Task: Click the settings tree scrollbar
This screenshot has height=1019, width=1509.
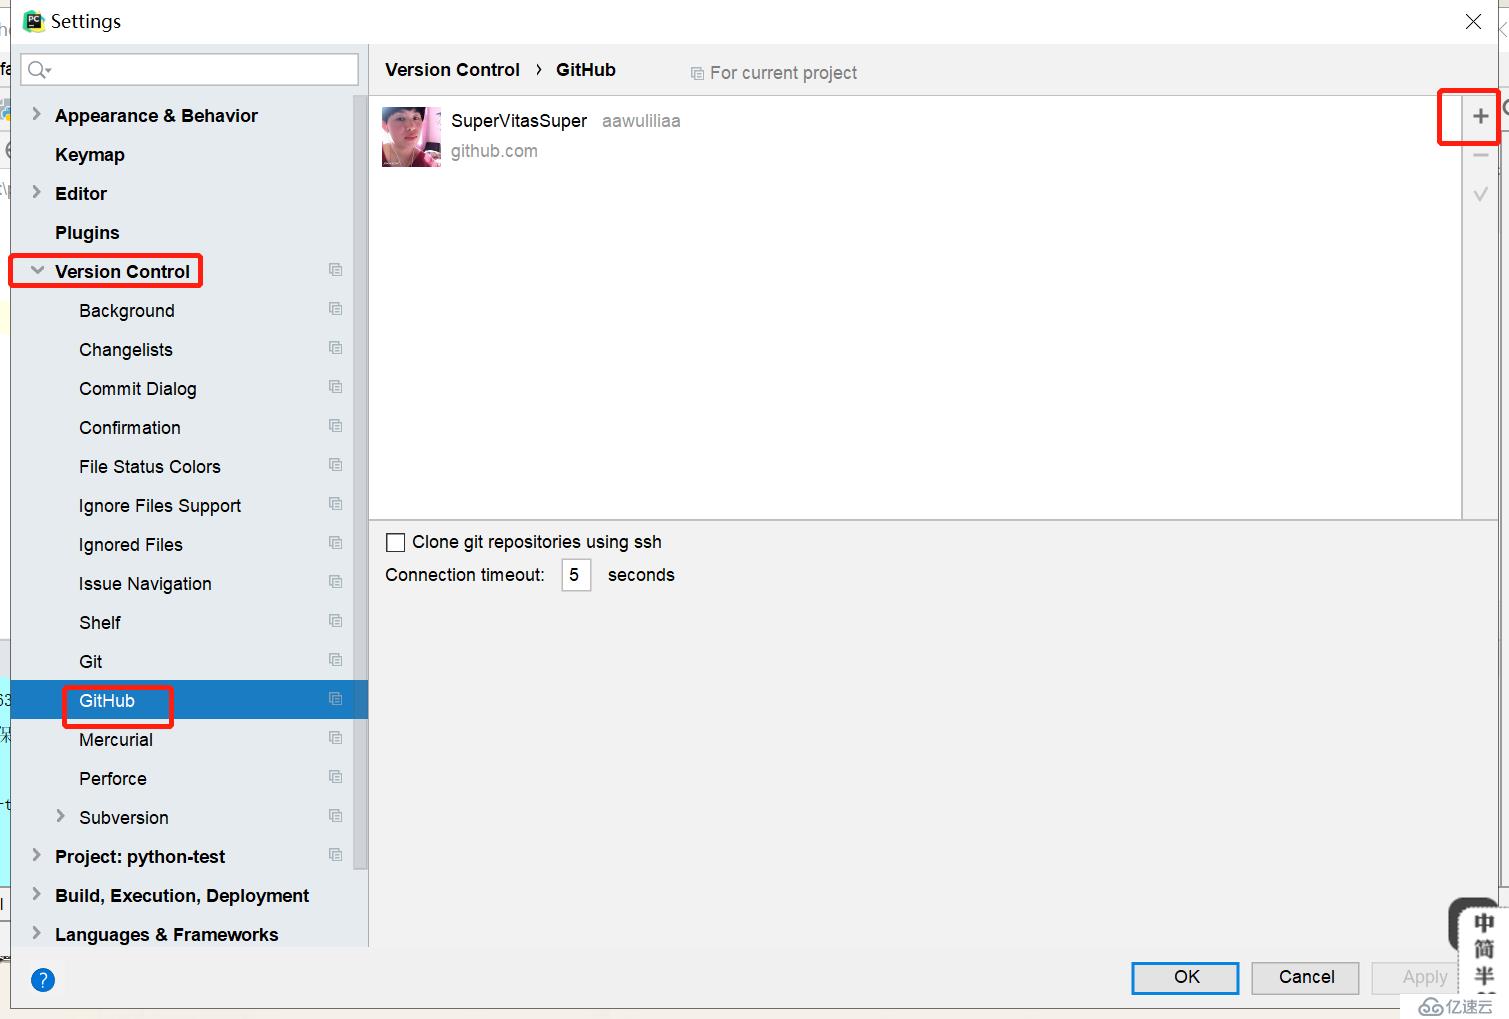Action: [x=360, y=482]
